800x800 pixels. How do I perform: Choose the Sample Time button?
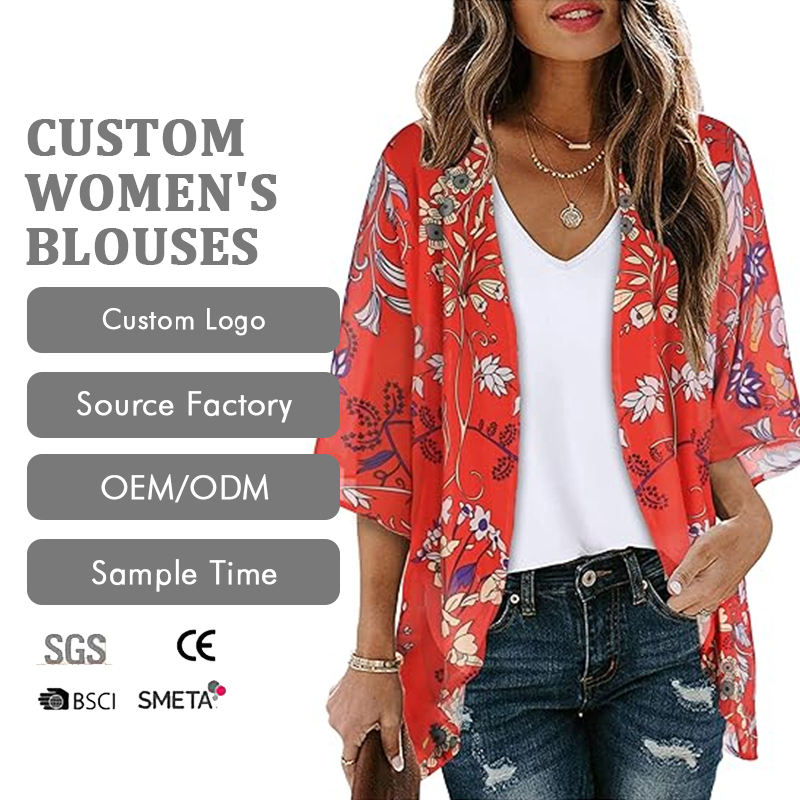pyautogui.click(x=184, y=572)
